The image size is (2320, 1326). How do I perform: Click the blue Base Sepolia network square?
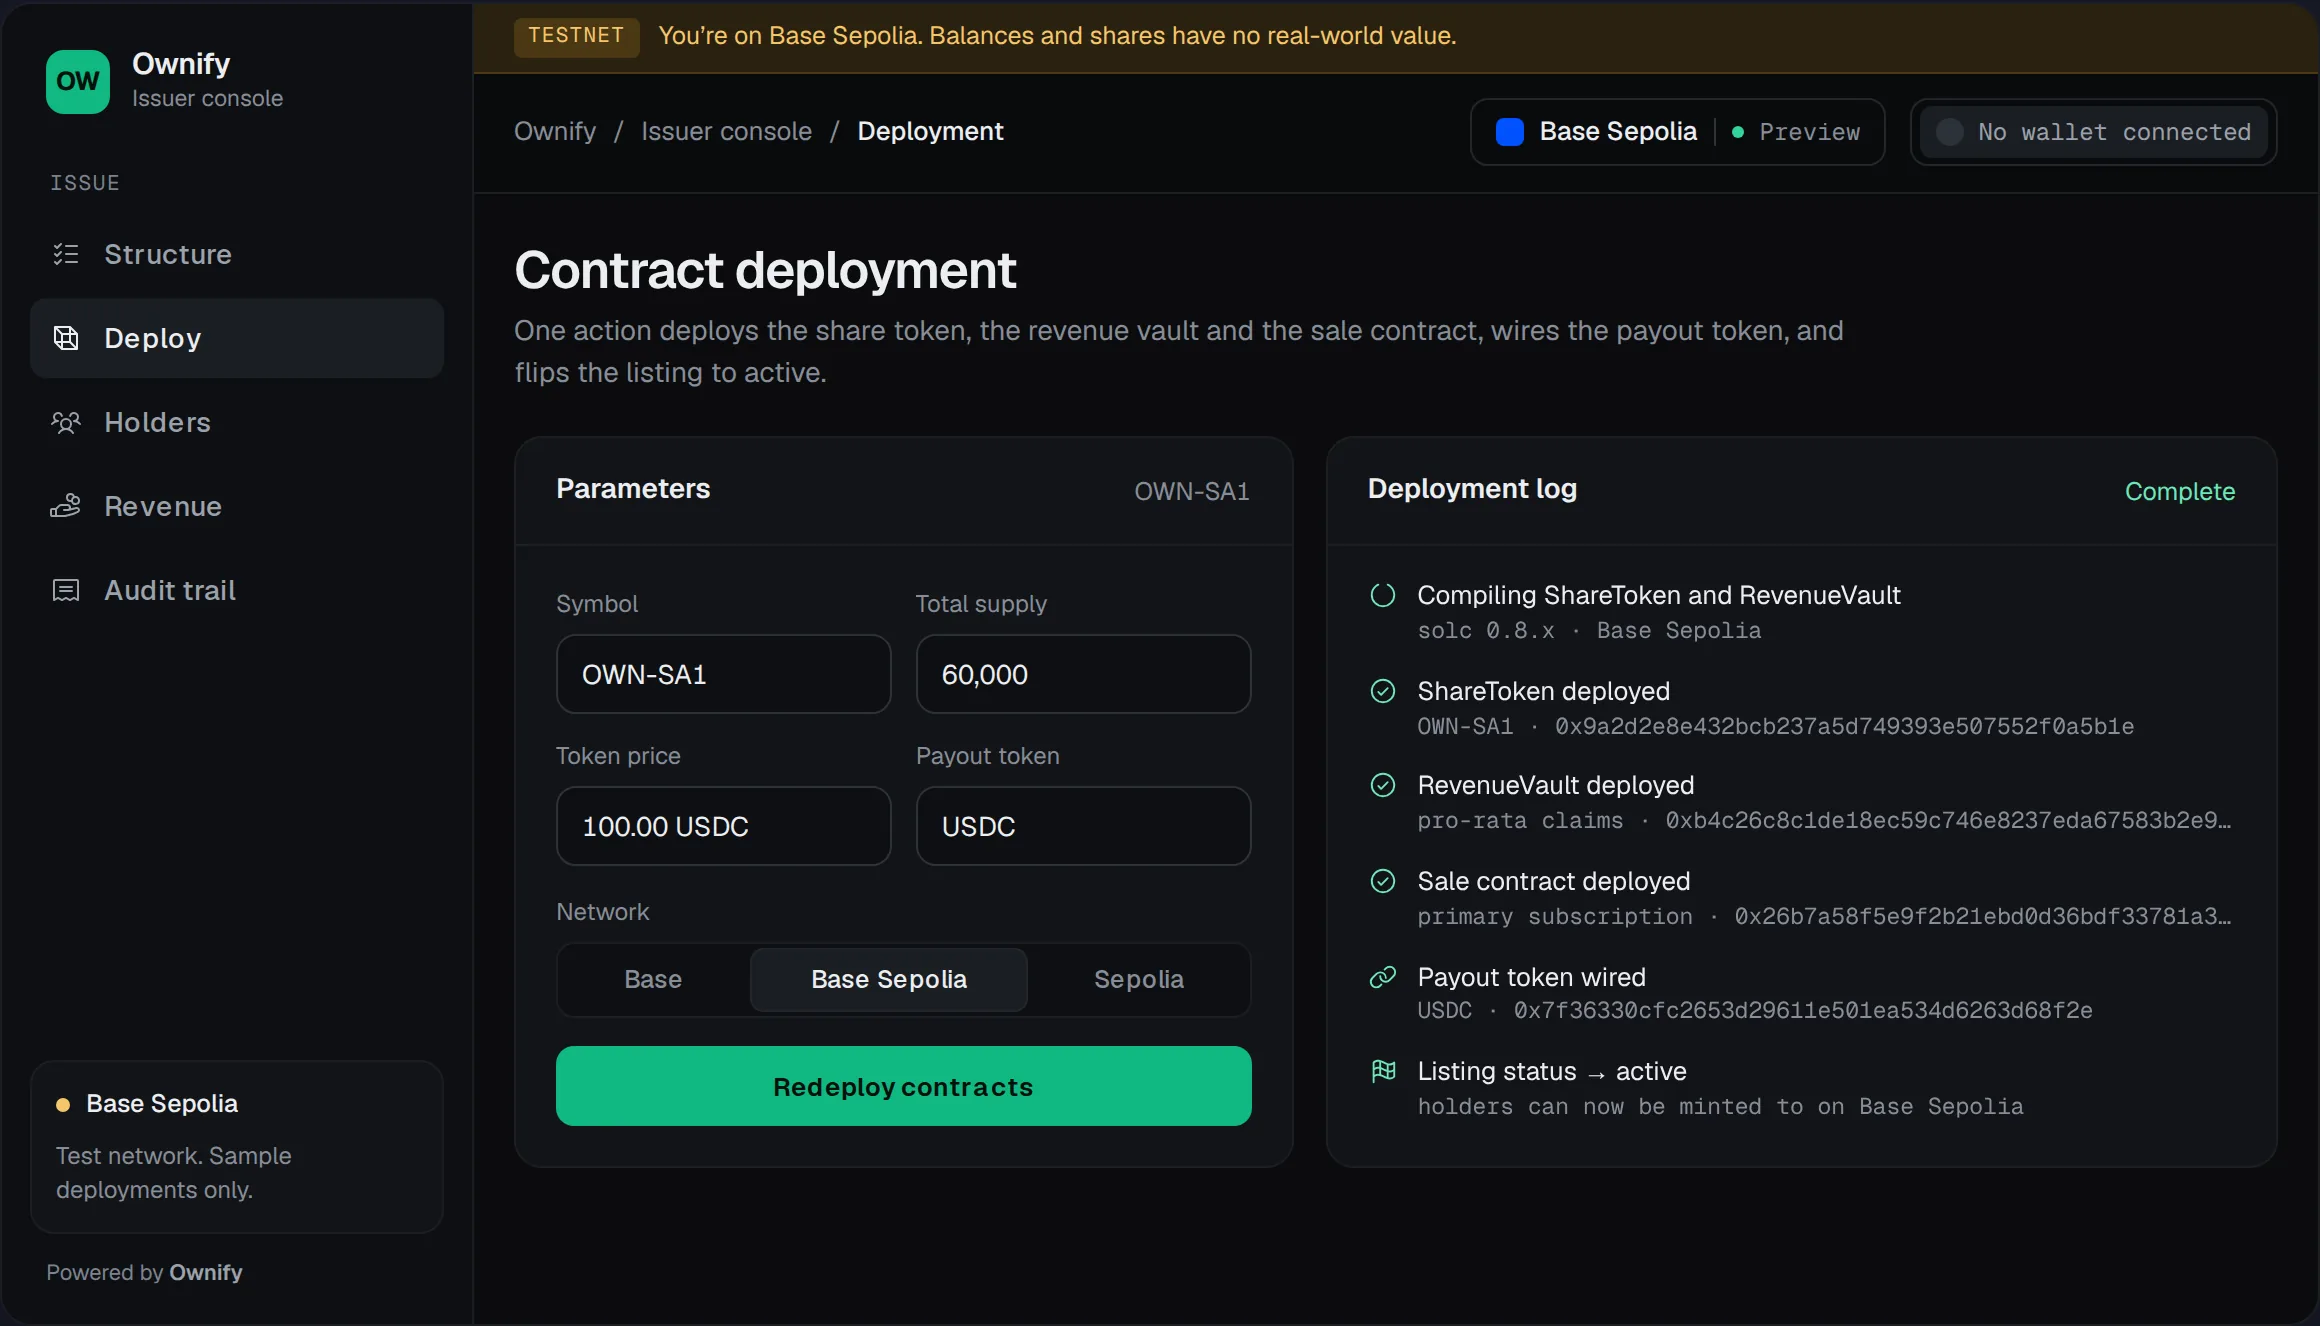click(x=1510, y=132)
